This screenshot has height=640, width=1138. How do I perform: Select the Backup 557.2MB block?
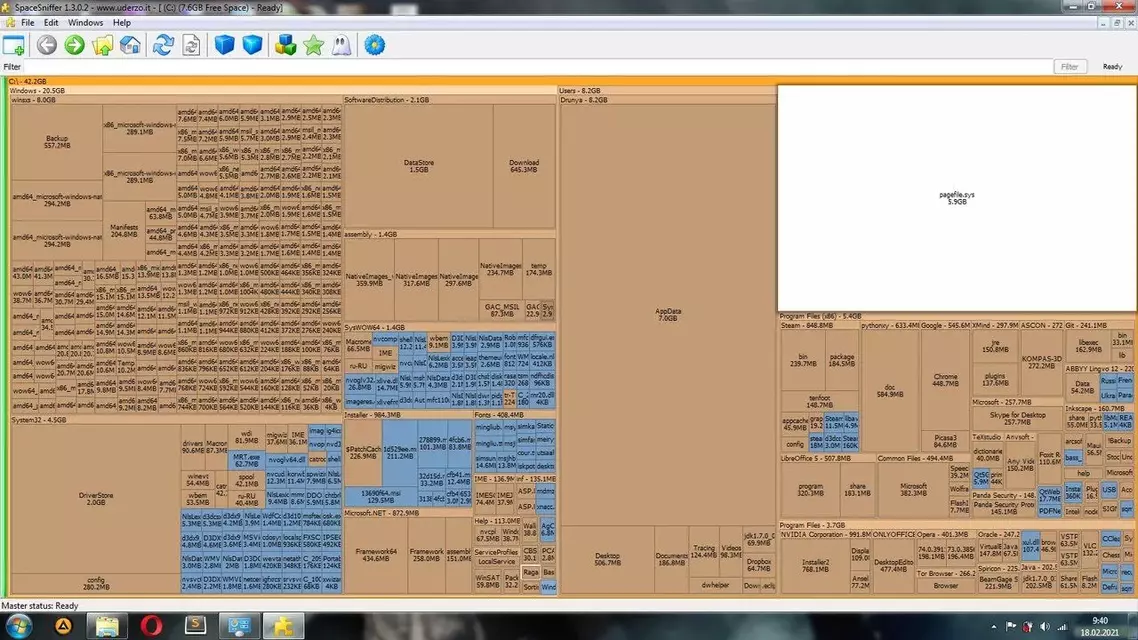point(57,141)
